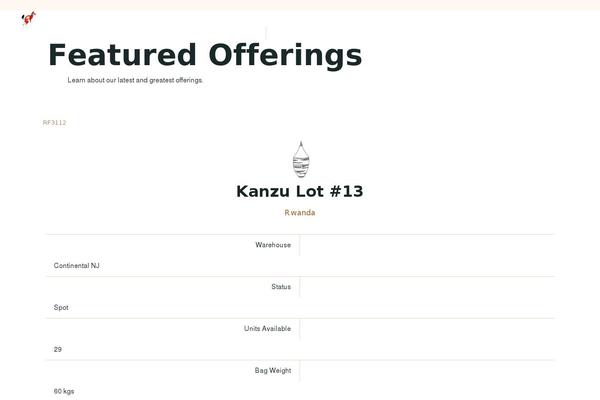Click the small vertical divider above the heading
600x400 pixels.
click(266, 33)
